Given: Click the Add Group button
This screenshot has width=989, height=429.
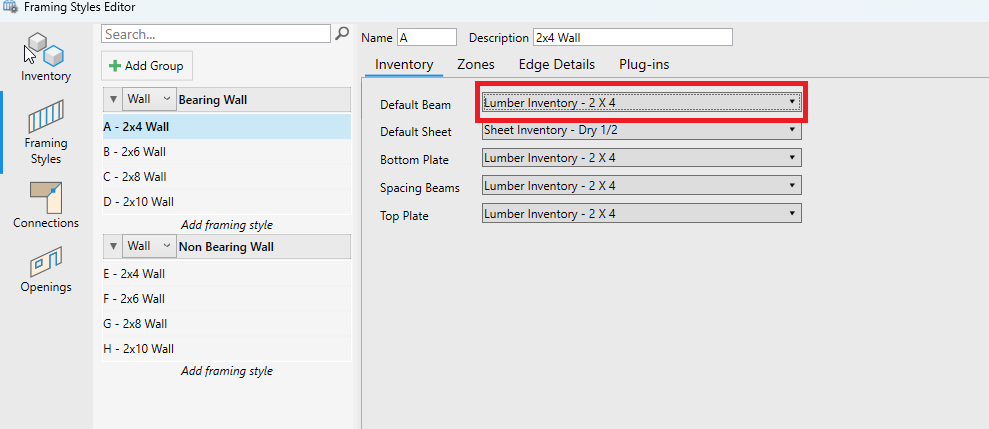Looking at the screenshot, I should pyautogui.click(x=147, y=65).
